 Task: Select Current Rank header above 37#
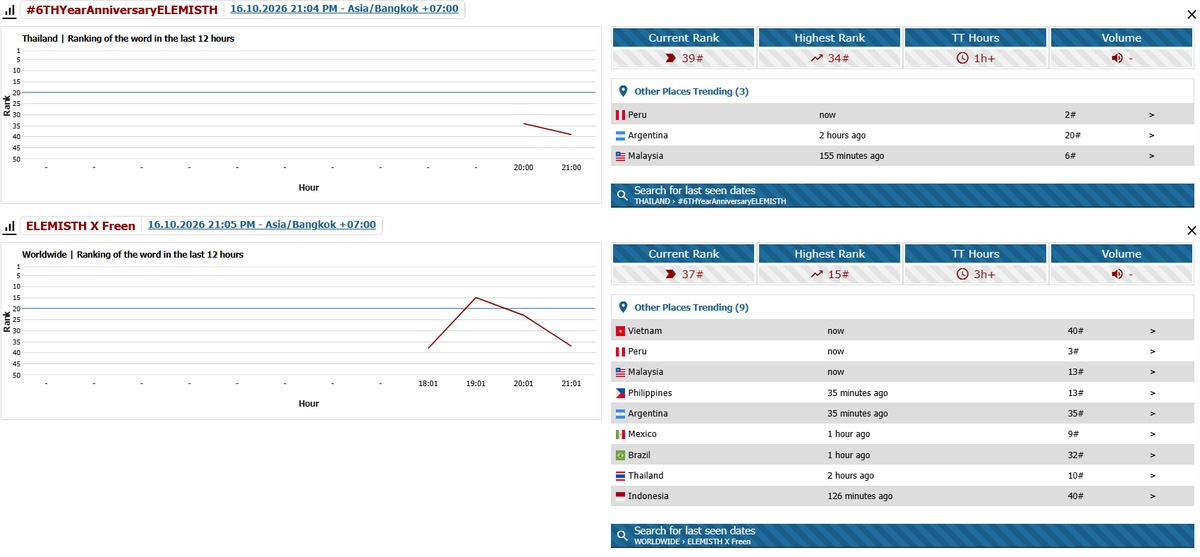684,254
